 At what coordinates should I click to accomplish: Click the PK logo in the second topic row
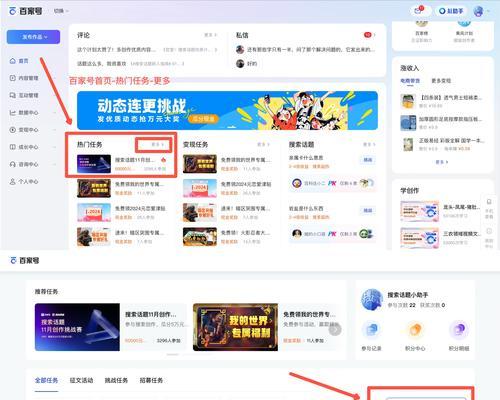tap(332, 234)
